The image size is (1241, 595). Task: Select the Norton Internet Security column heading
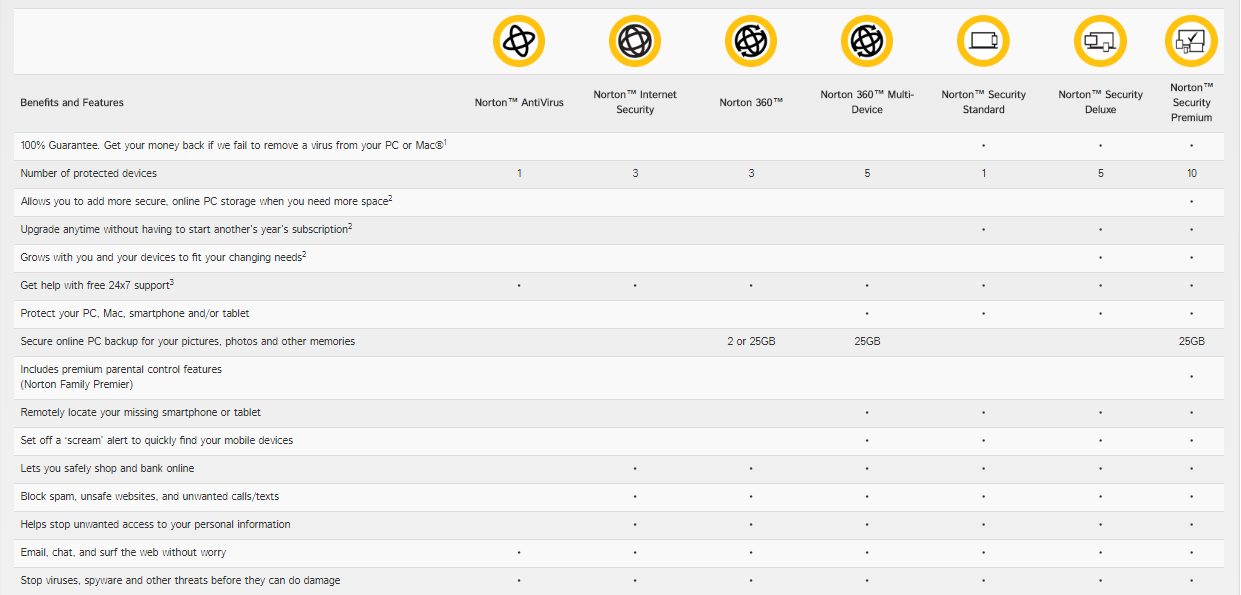click(x=635, y=102)
